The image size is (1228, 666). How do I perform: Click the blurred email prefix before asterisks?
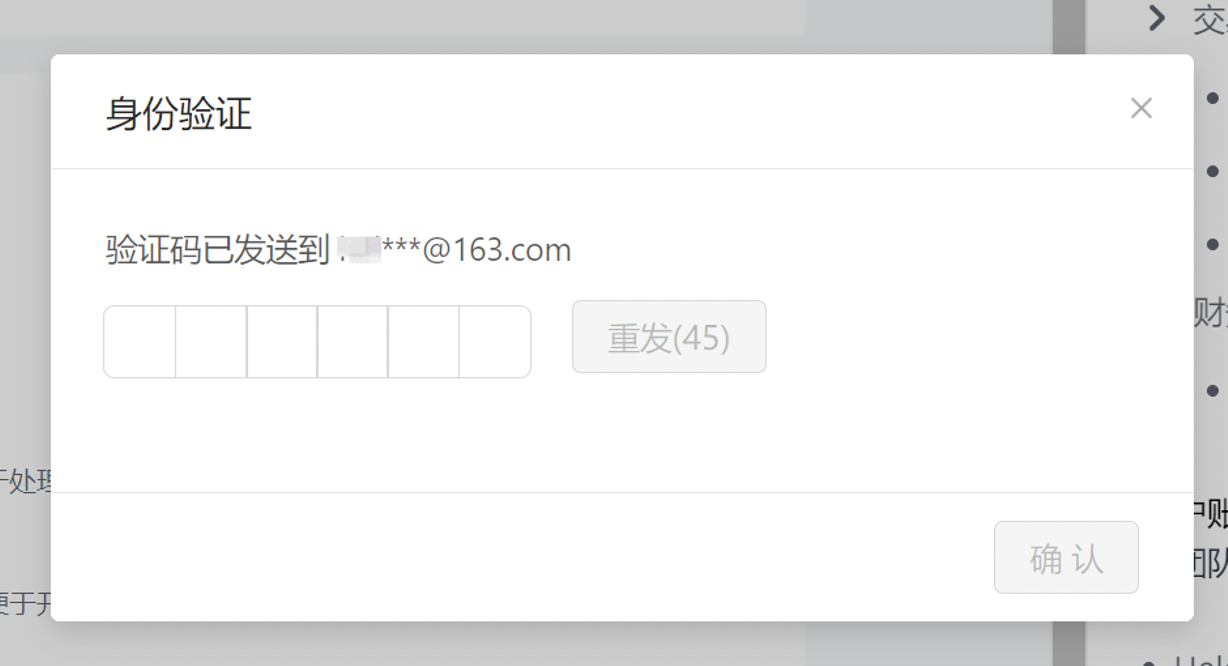(x=360, y=249)
